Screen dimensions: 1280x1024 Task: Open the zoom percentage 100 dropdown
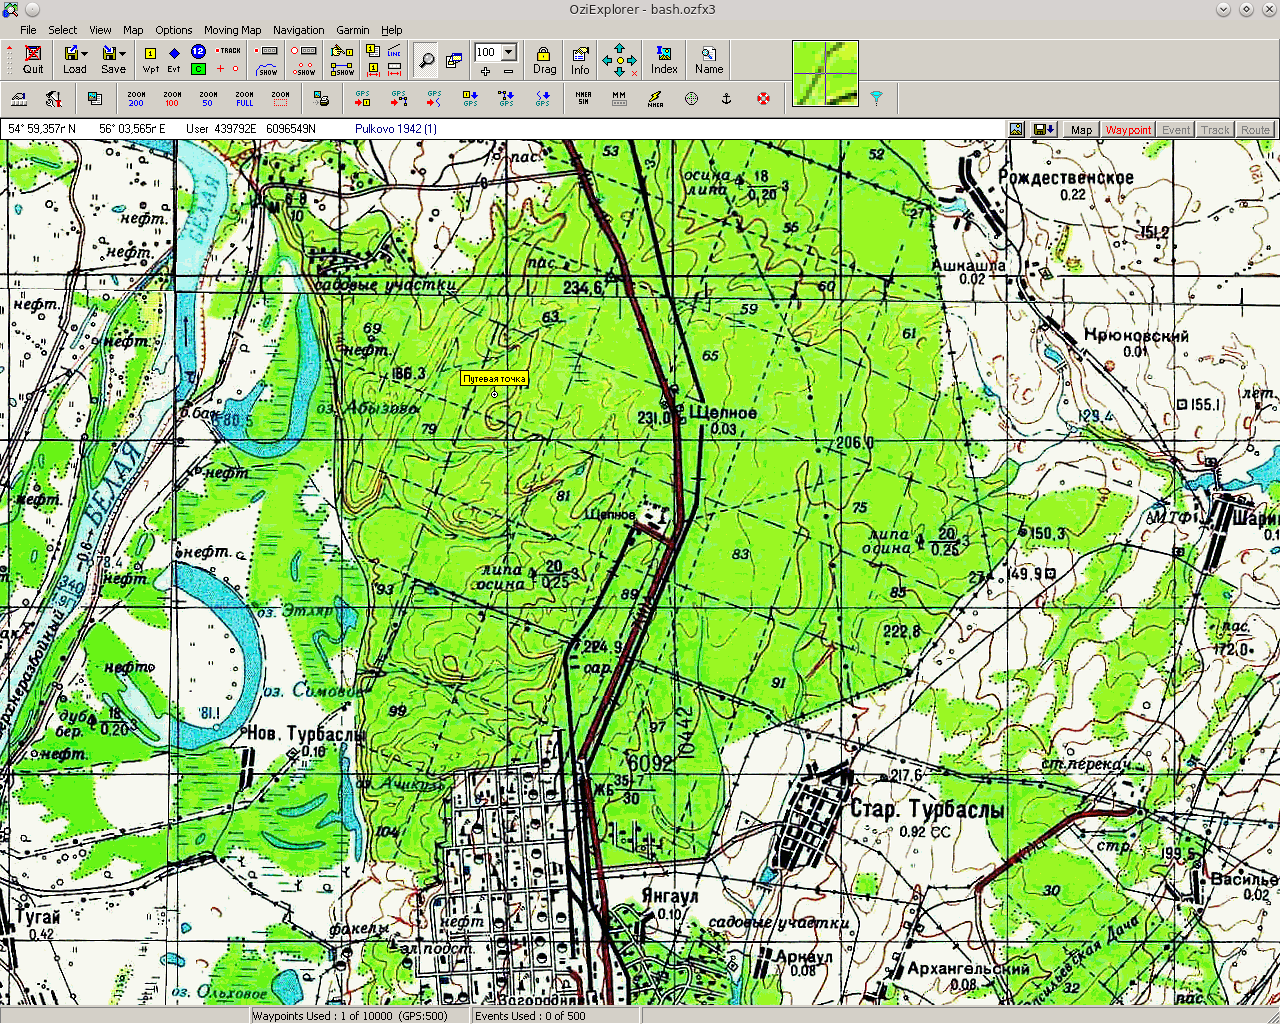pyautogui.click(x=509, y=52)
